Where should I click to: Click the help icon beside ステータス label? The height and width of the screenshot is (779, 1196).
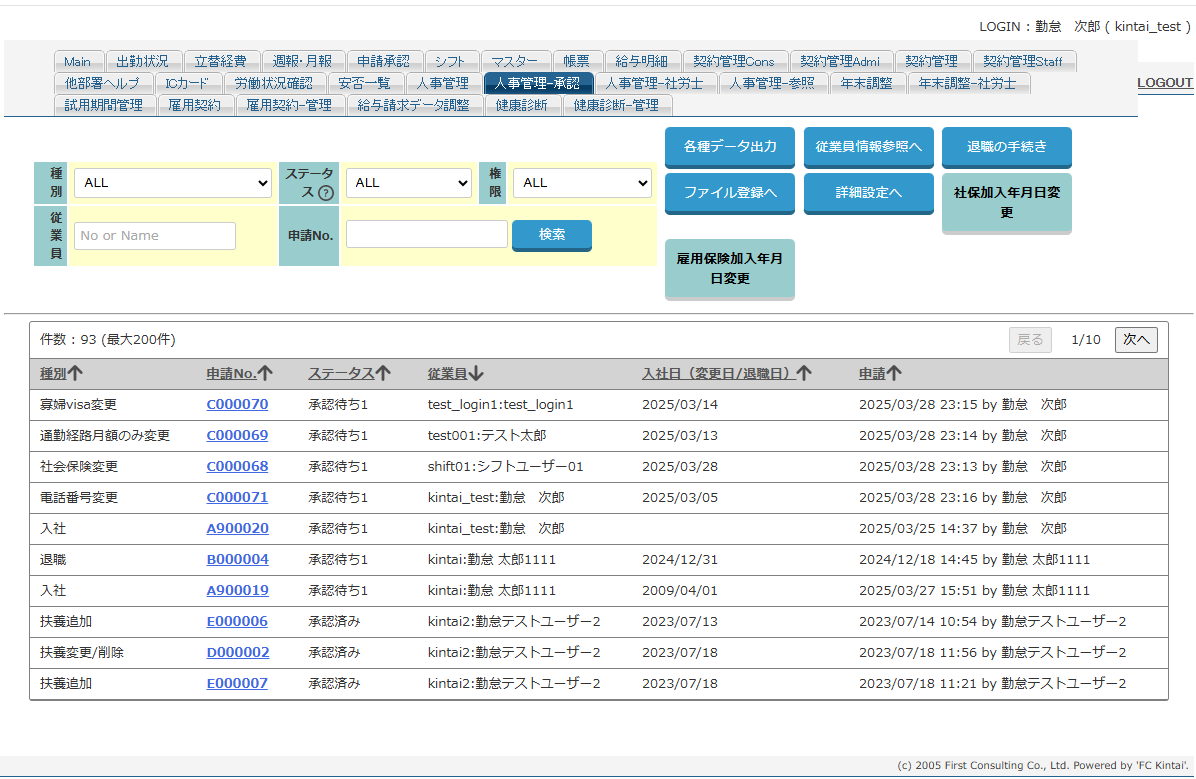click(325, 194)
